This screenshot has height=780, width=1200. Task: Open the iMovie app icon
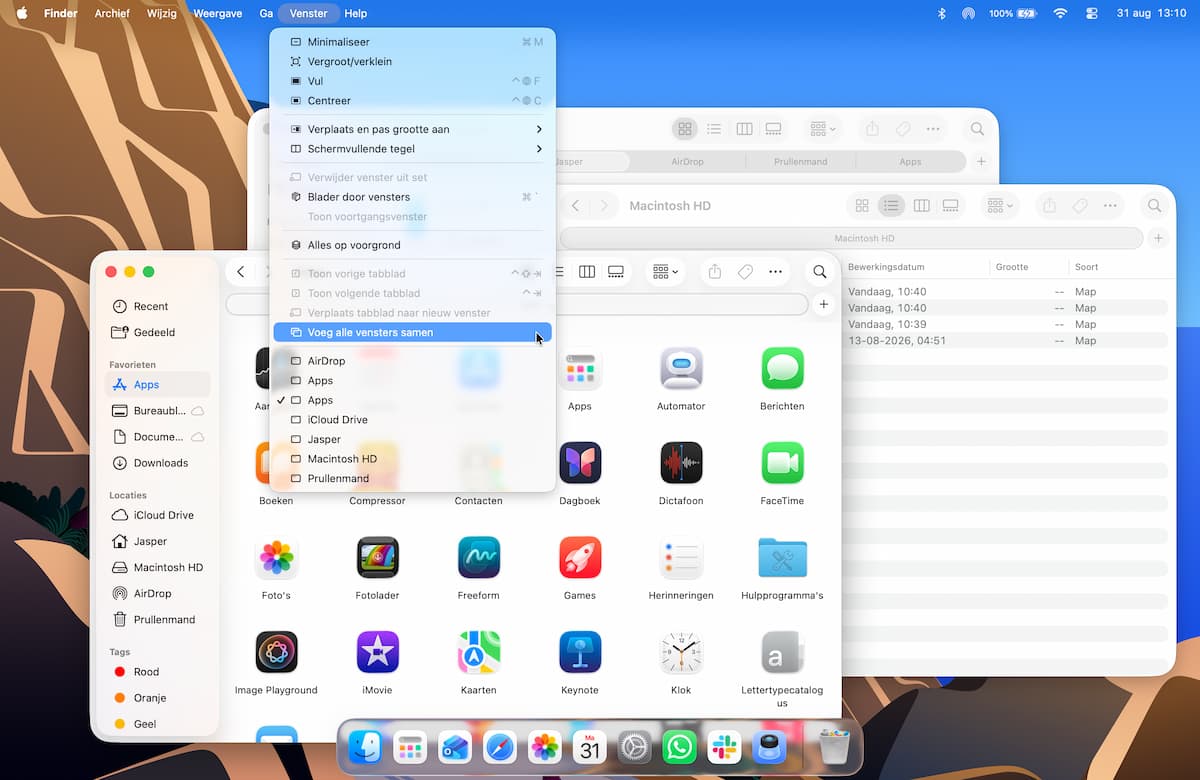point(377,652)
